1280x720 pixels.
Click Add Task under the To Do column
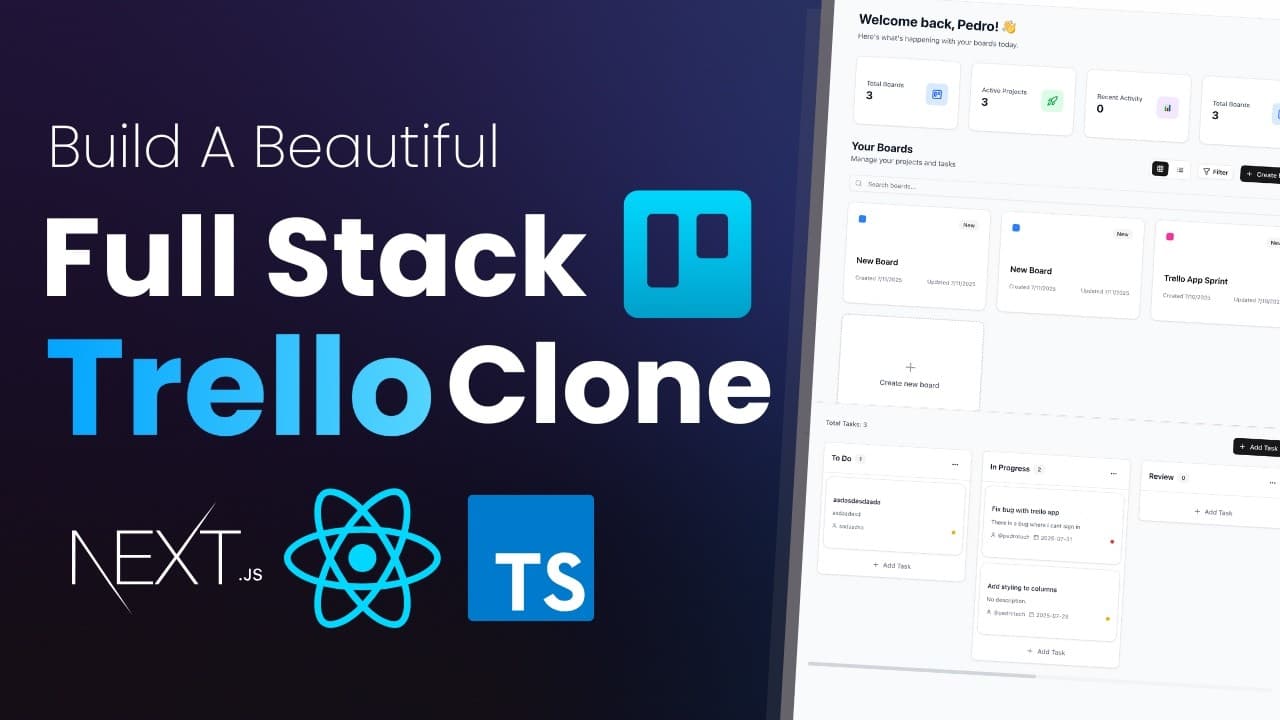[891, 565]
